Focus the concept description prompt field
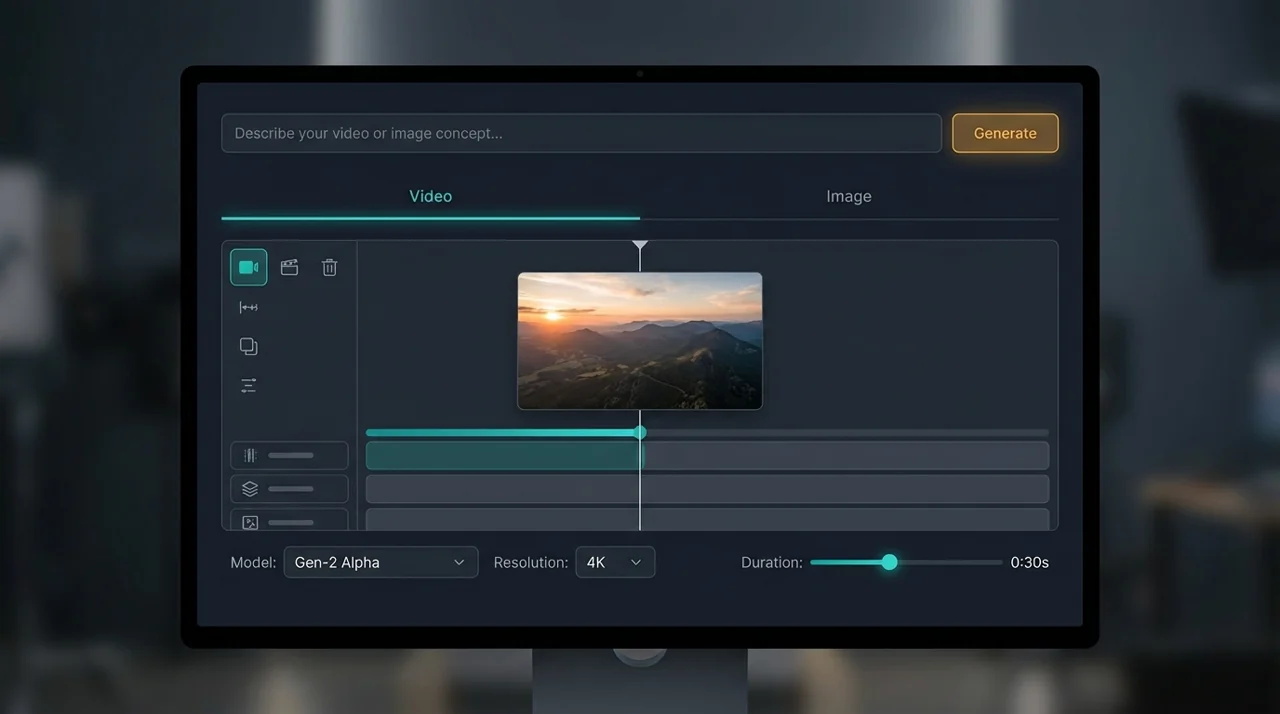The height and width of the screenshot is (714, 1280). click(581, 133)
